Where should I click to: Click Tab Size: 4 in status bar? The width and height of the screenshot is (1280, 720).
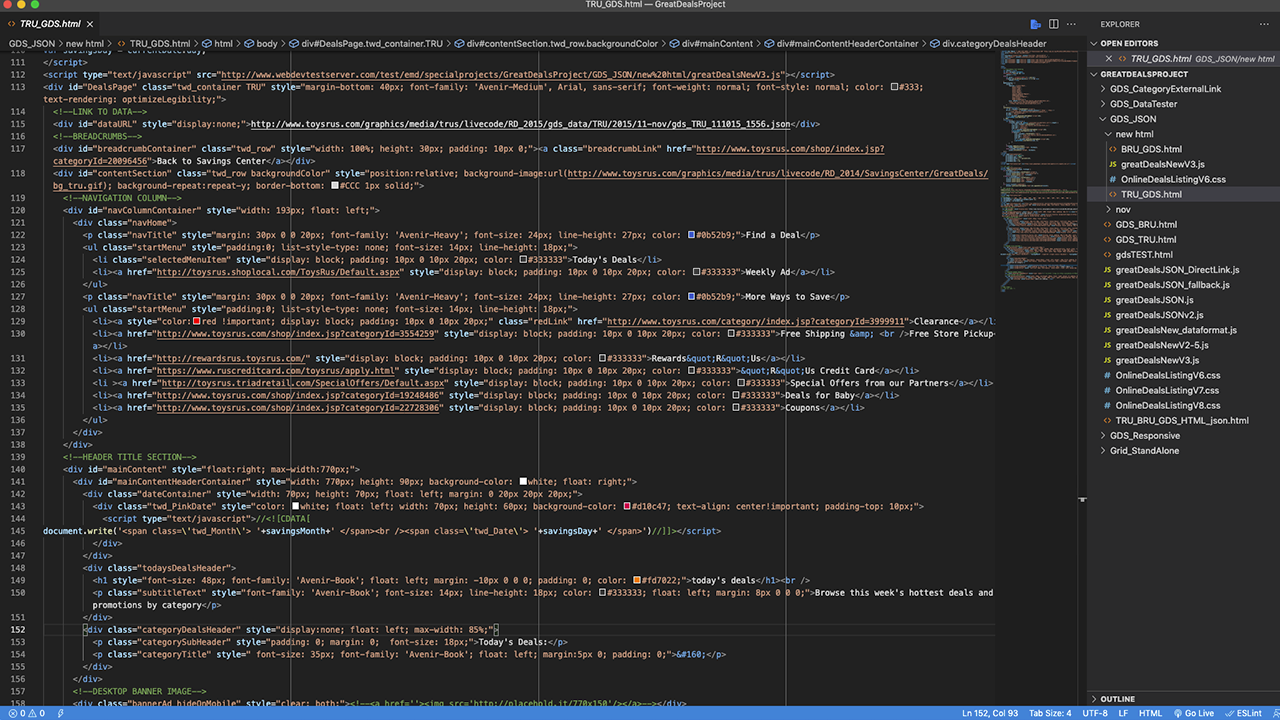click(x=1049, y=713)
